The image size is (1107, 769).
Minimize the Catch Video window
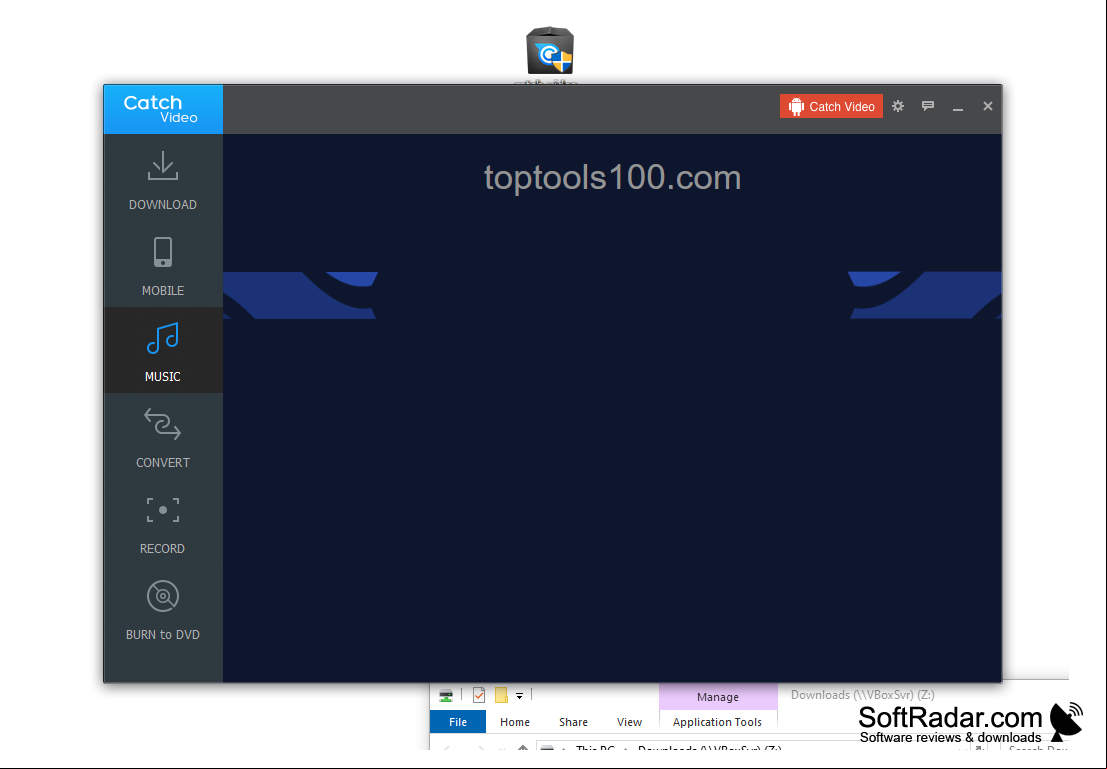(x=958, y=107)
